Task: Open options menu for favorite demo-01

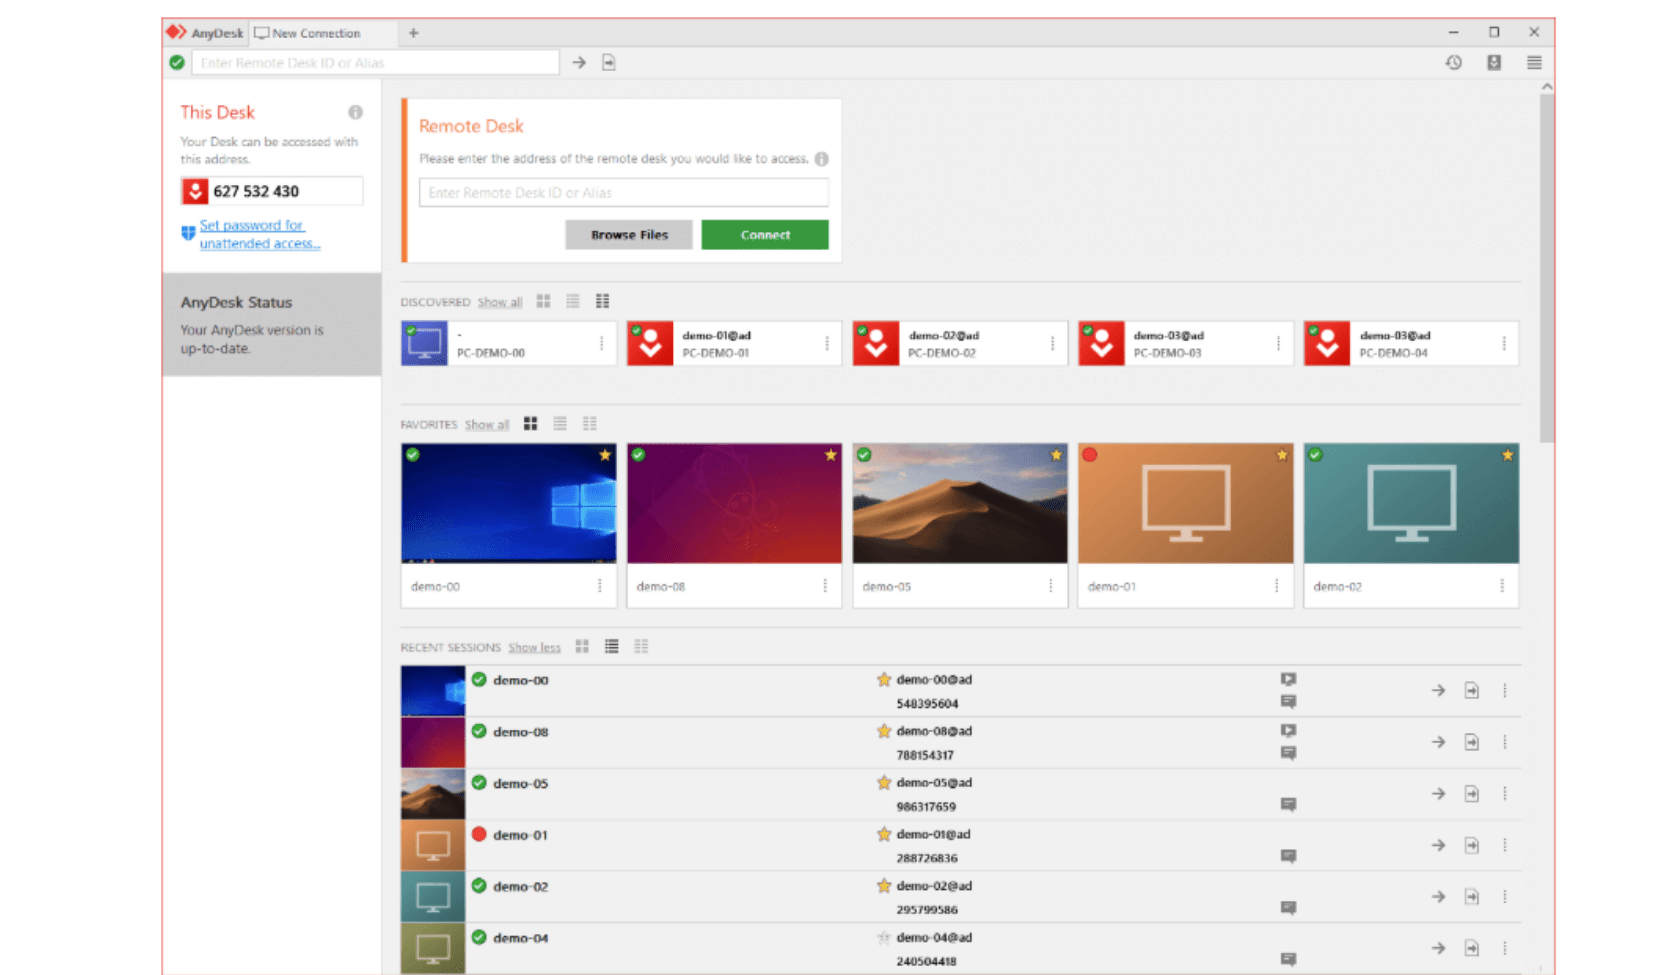Action: [1277, 586]
